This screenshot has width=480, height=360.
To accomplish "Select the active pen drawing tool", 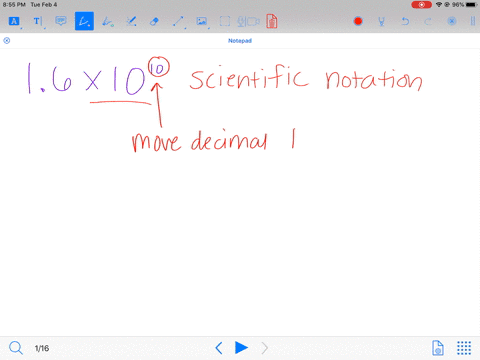I will [x=84, y=21].
